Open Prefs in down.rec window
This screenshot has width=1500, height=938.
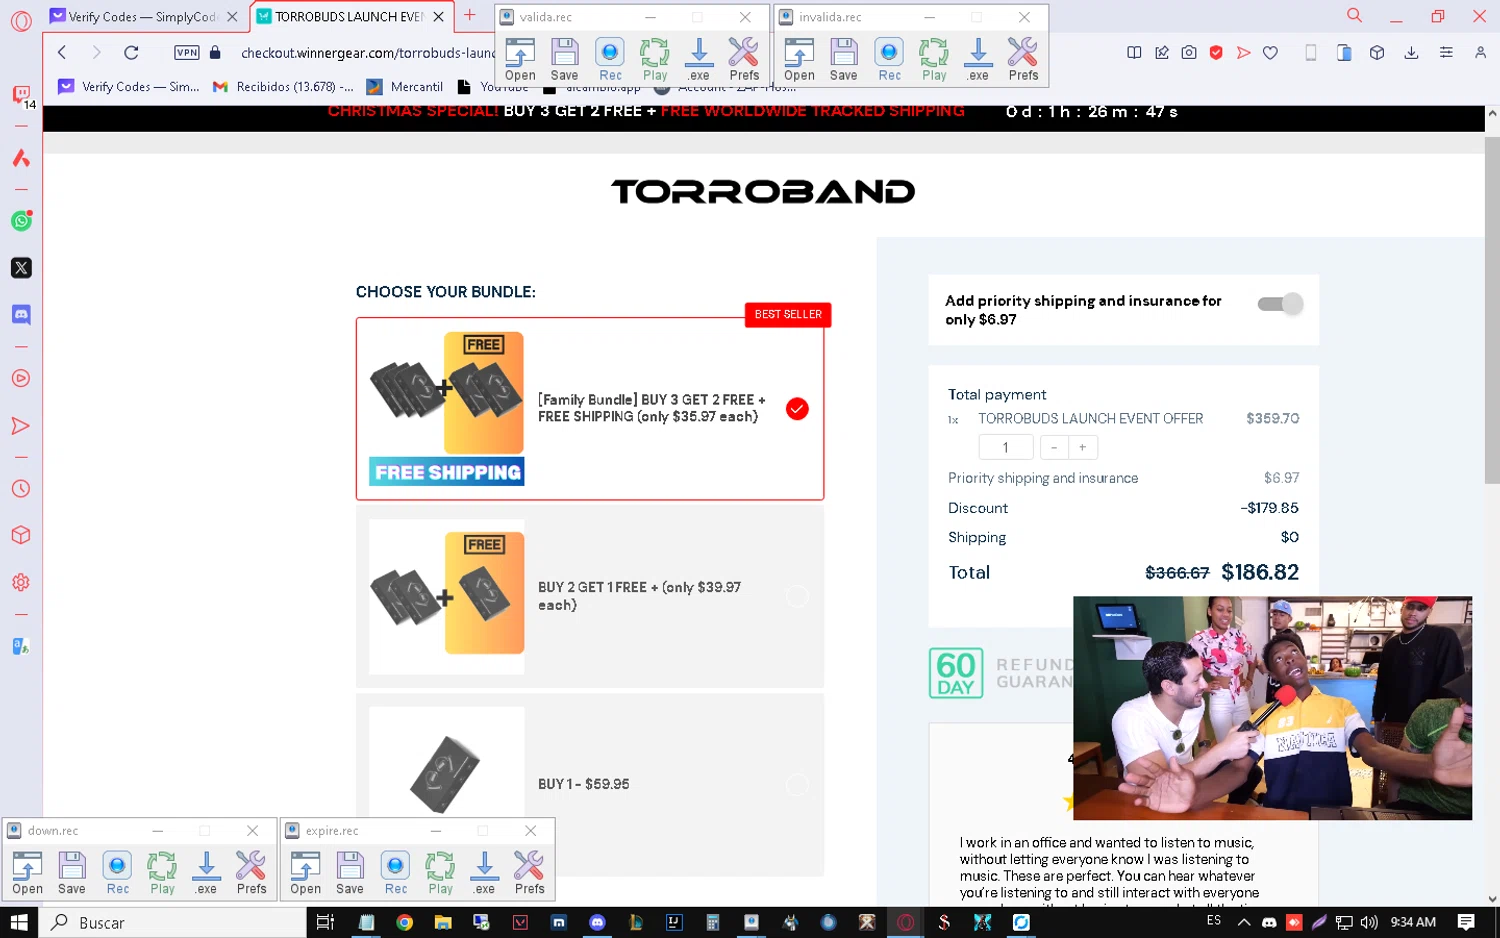click(251, 873)
